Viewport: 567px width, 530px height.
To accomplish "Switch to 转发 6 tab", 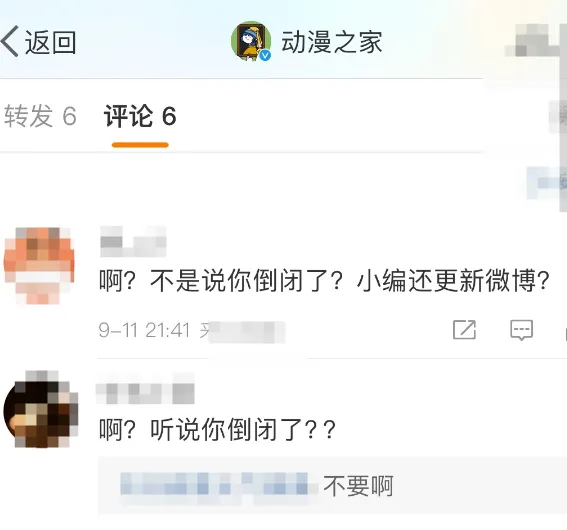I will coord(40,116).
